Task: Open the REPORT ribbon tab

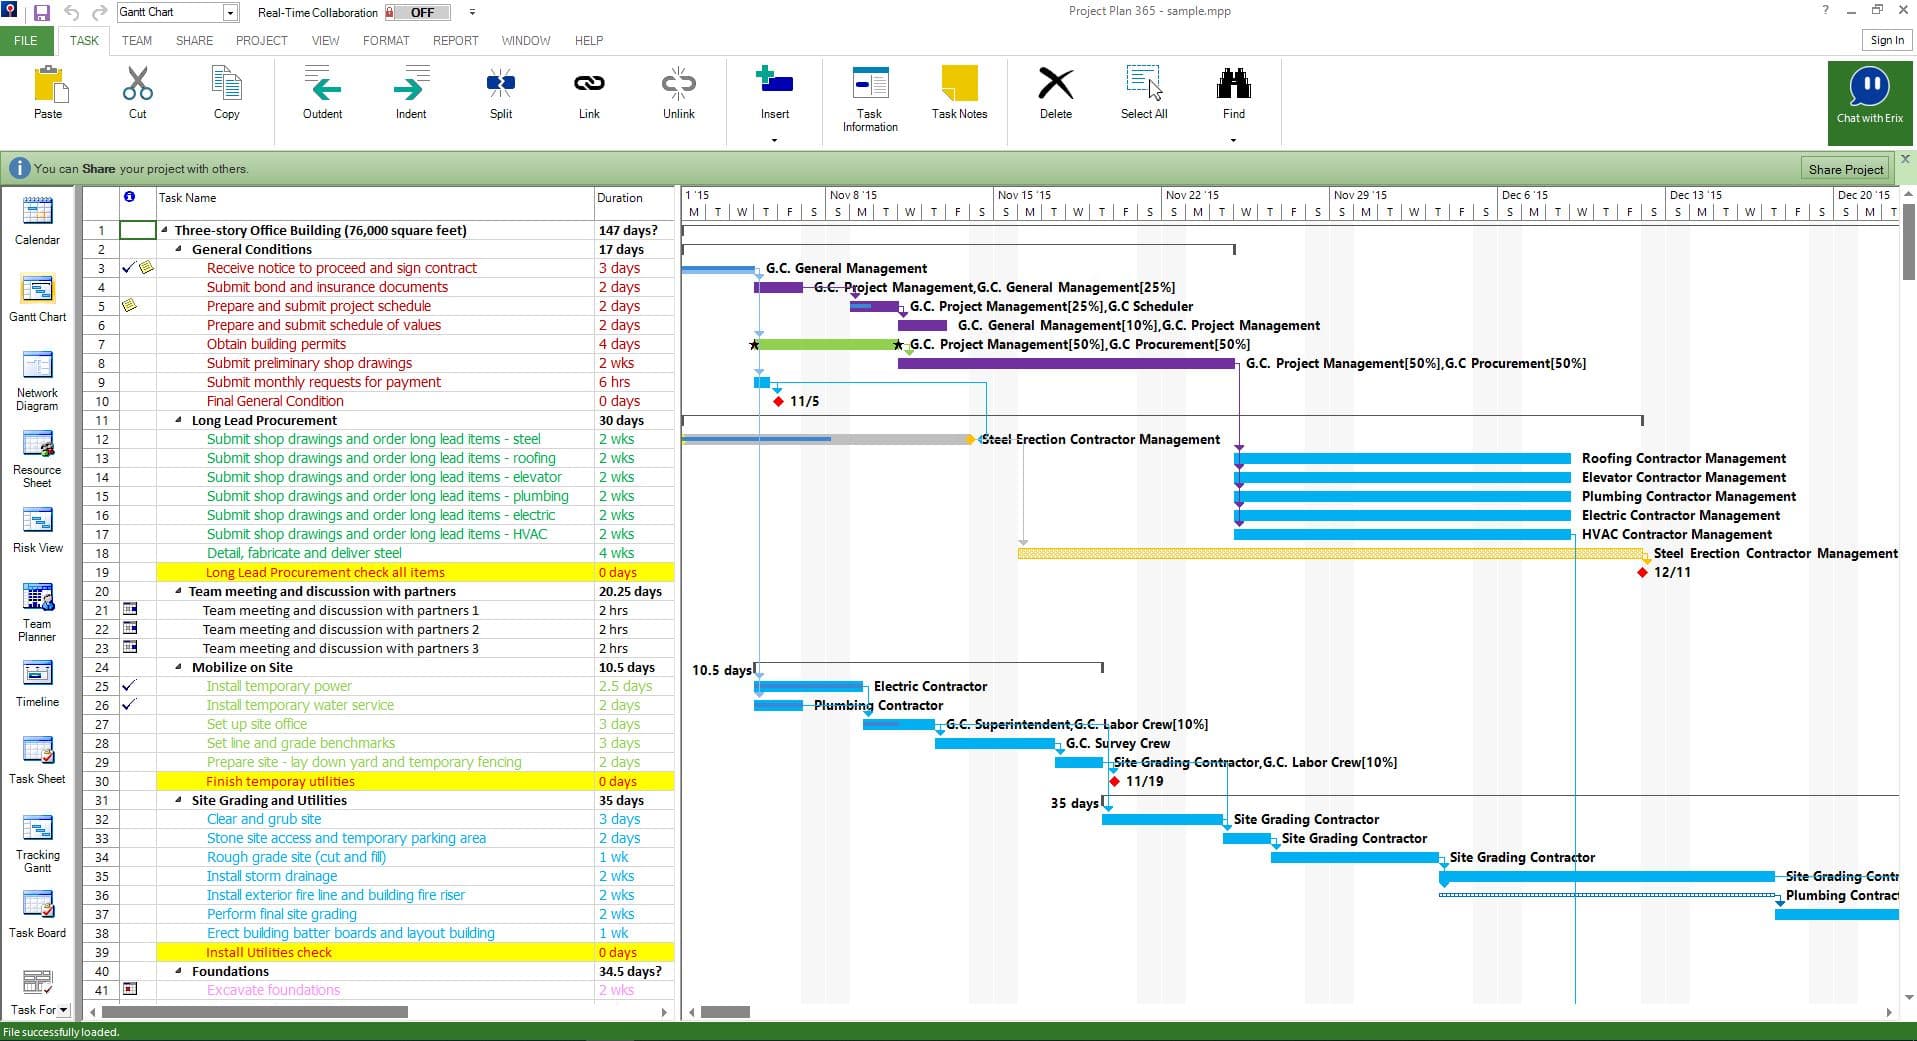Action: point(456,41)
